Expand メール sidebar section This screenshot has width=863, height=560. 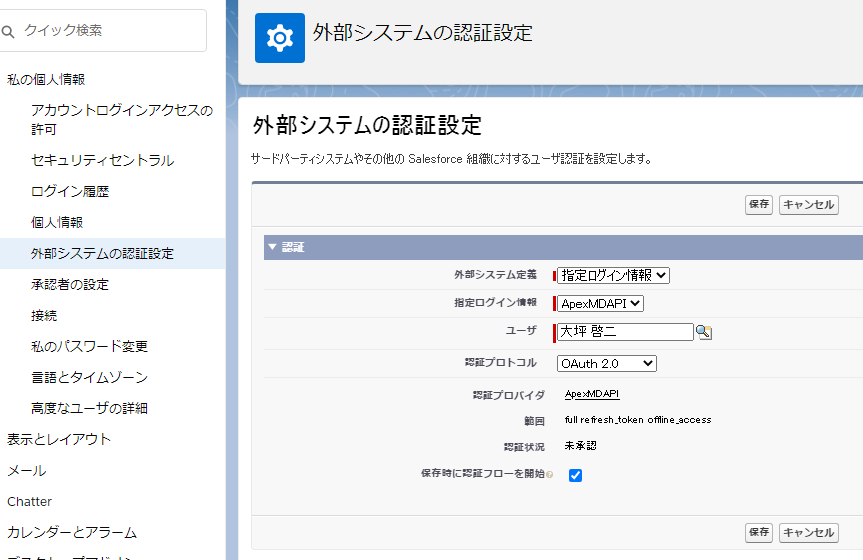pyautogui.click(x=26, y=470)
